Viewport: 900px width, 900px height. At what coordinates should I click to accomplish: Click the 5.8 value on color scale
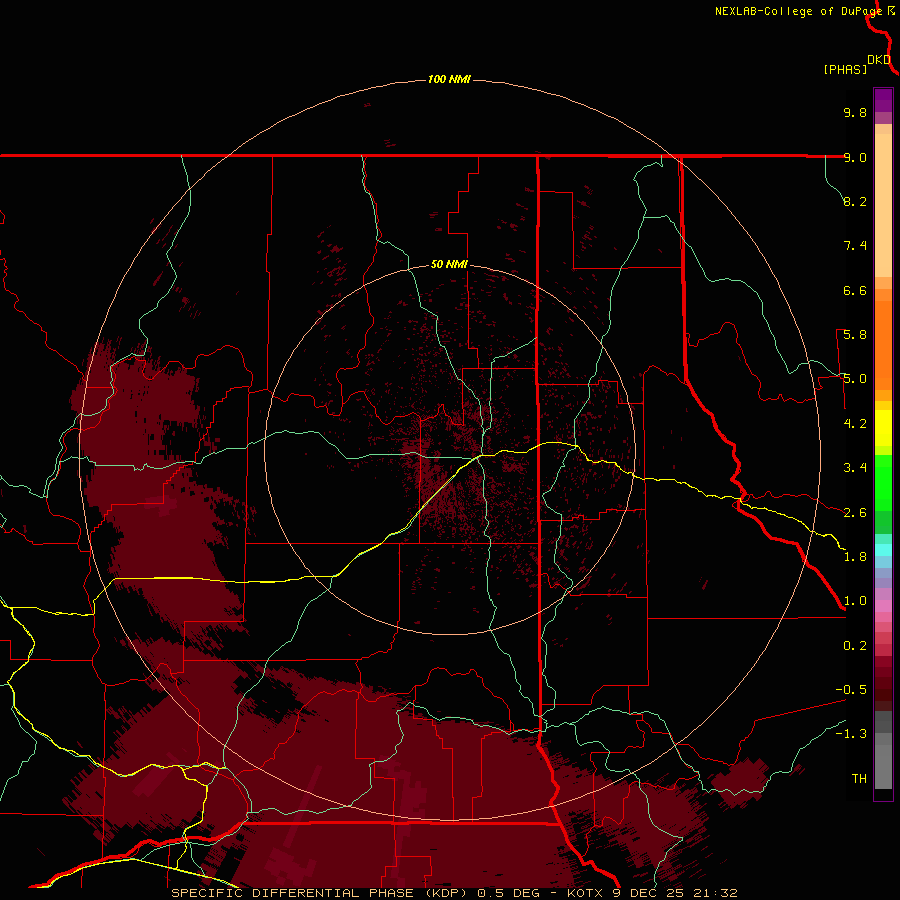(855, 335)
